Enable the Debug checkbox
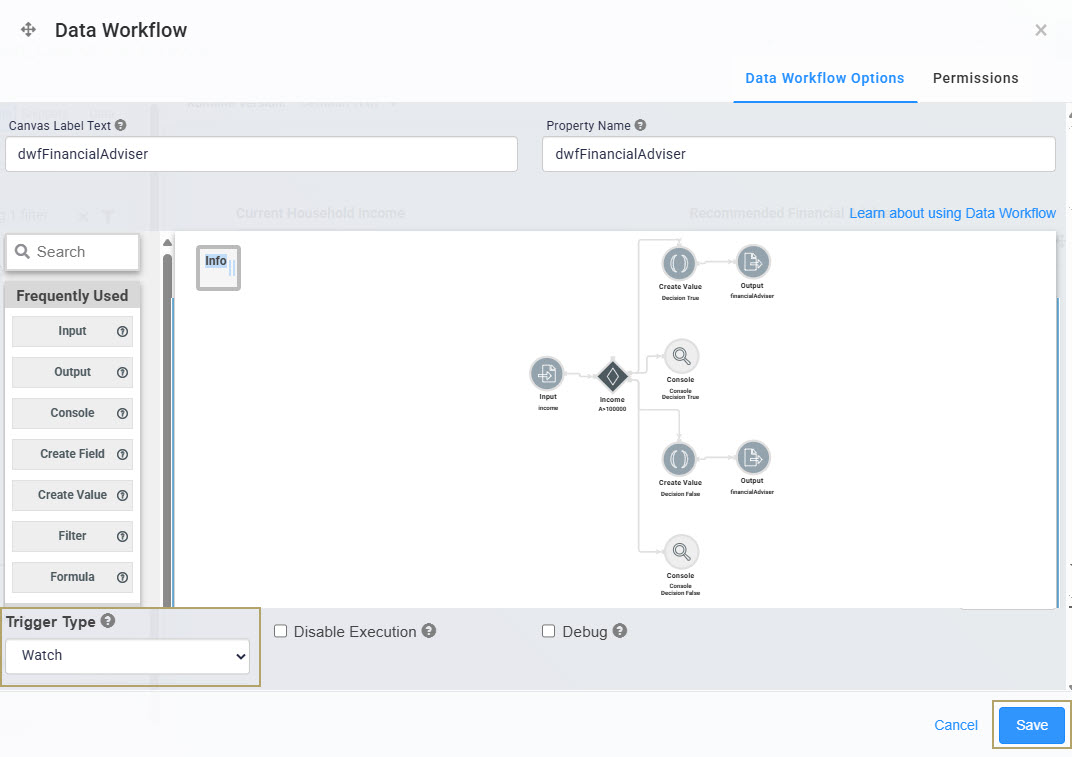Viewport: 1072px width, 757px height. [x=548, y=631]
